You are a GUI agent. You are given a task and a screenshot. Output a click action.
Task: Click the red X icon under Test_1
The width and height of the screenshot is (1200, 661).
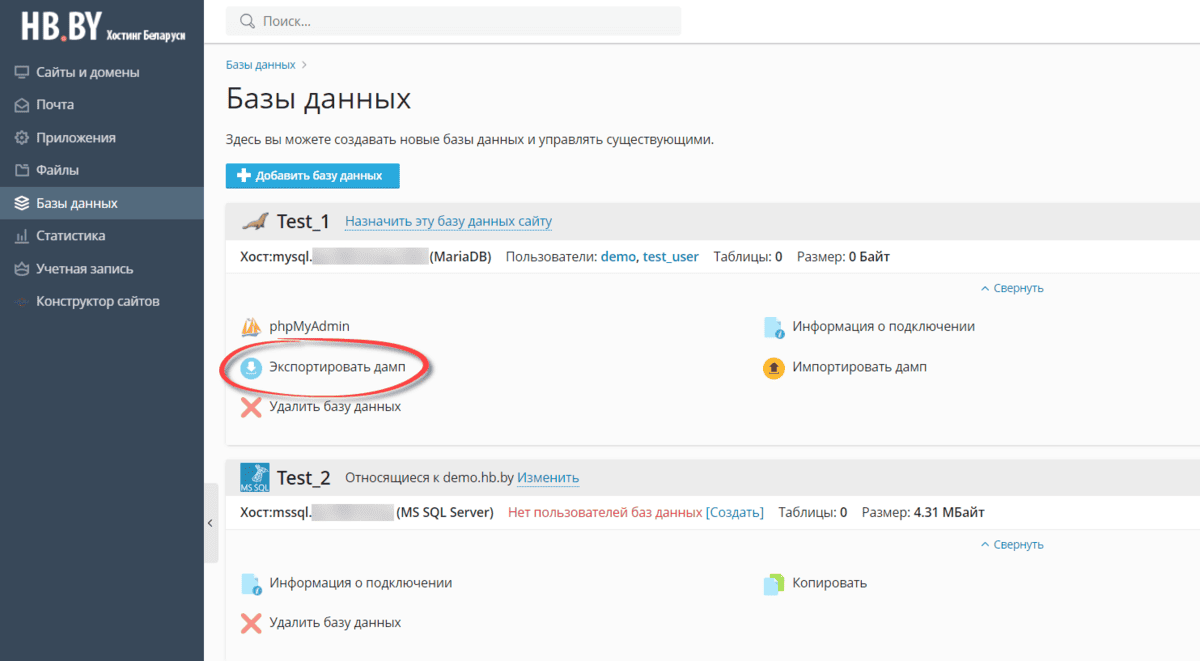pos(251,407)
